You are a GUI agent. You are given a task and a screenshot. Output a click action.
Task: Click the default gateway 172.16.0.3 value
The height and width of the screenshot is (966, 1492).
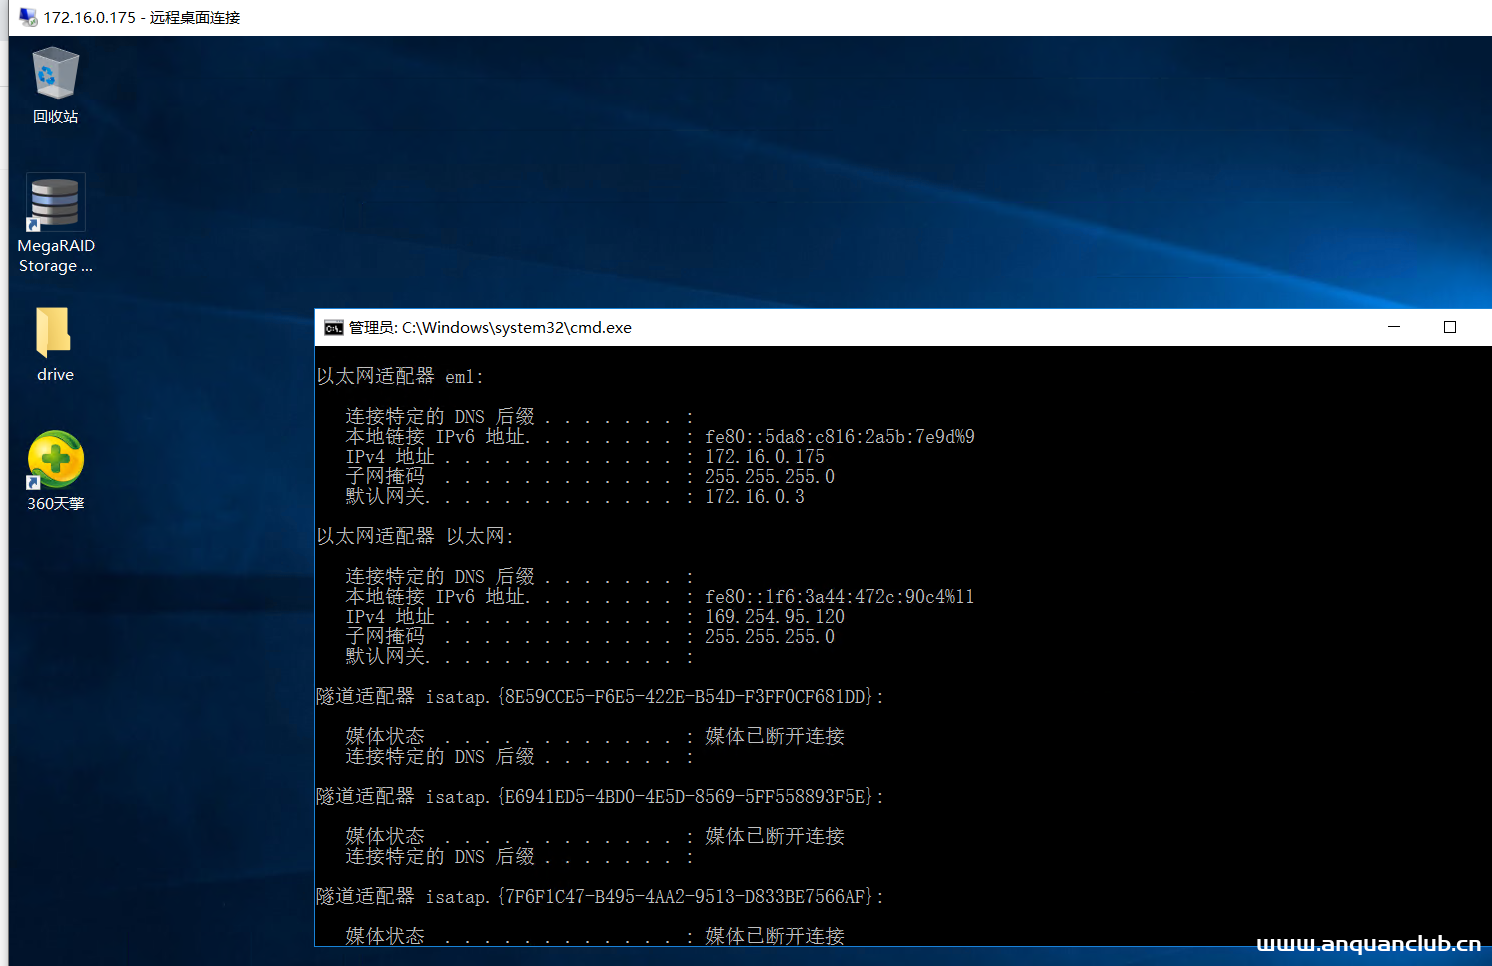(x=754, y=497)
